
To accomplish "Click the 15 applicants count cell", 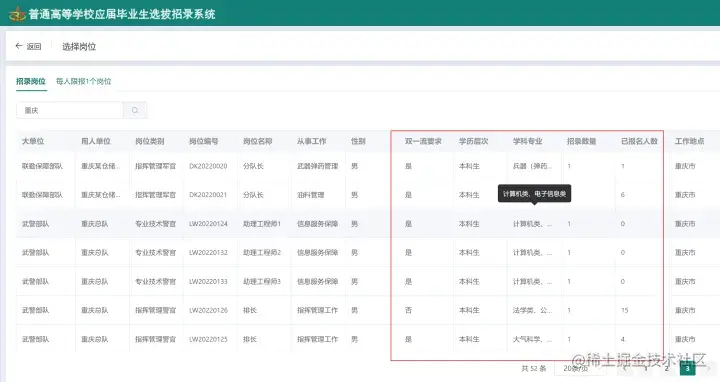I will click(x=624, y=310).
